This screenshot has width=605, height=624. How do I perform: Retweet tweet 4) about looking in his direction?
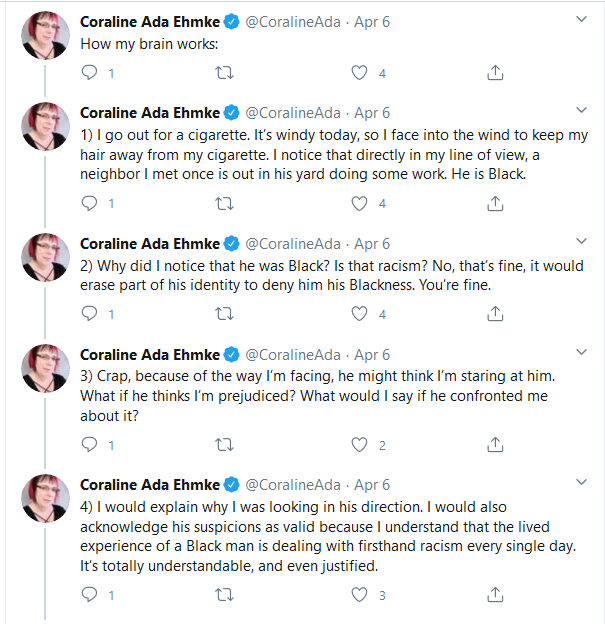[224, 595]
